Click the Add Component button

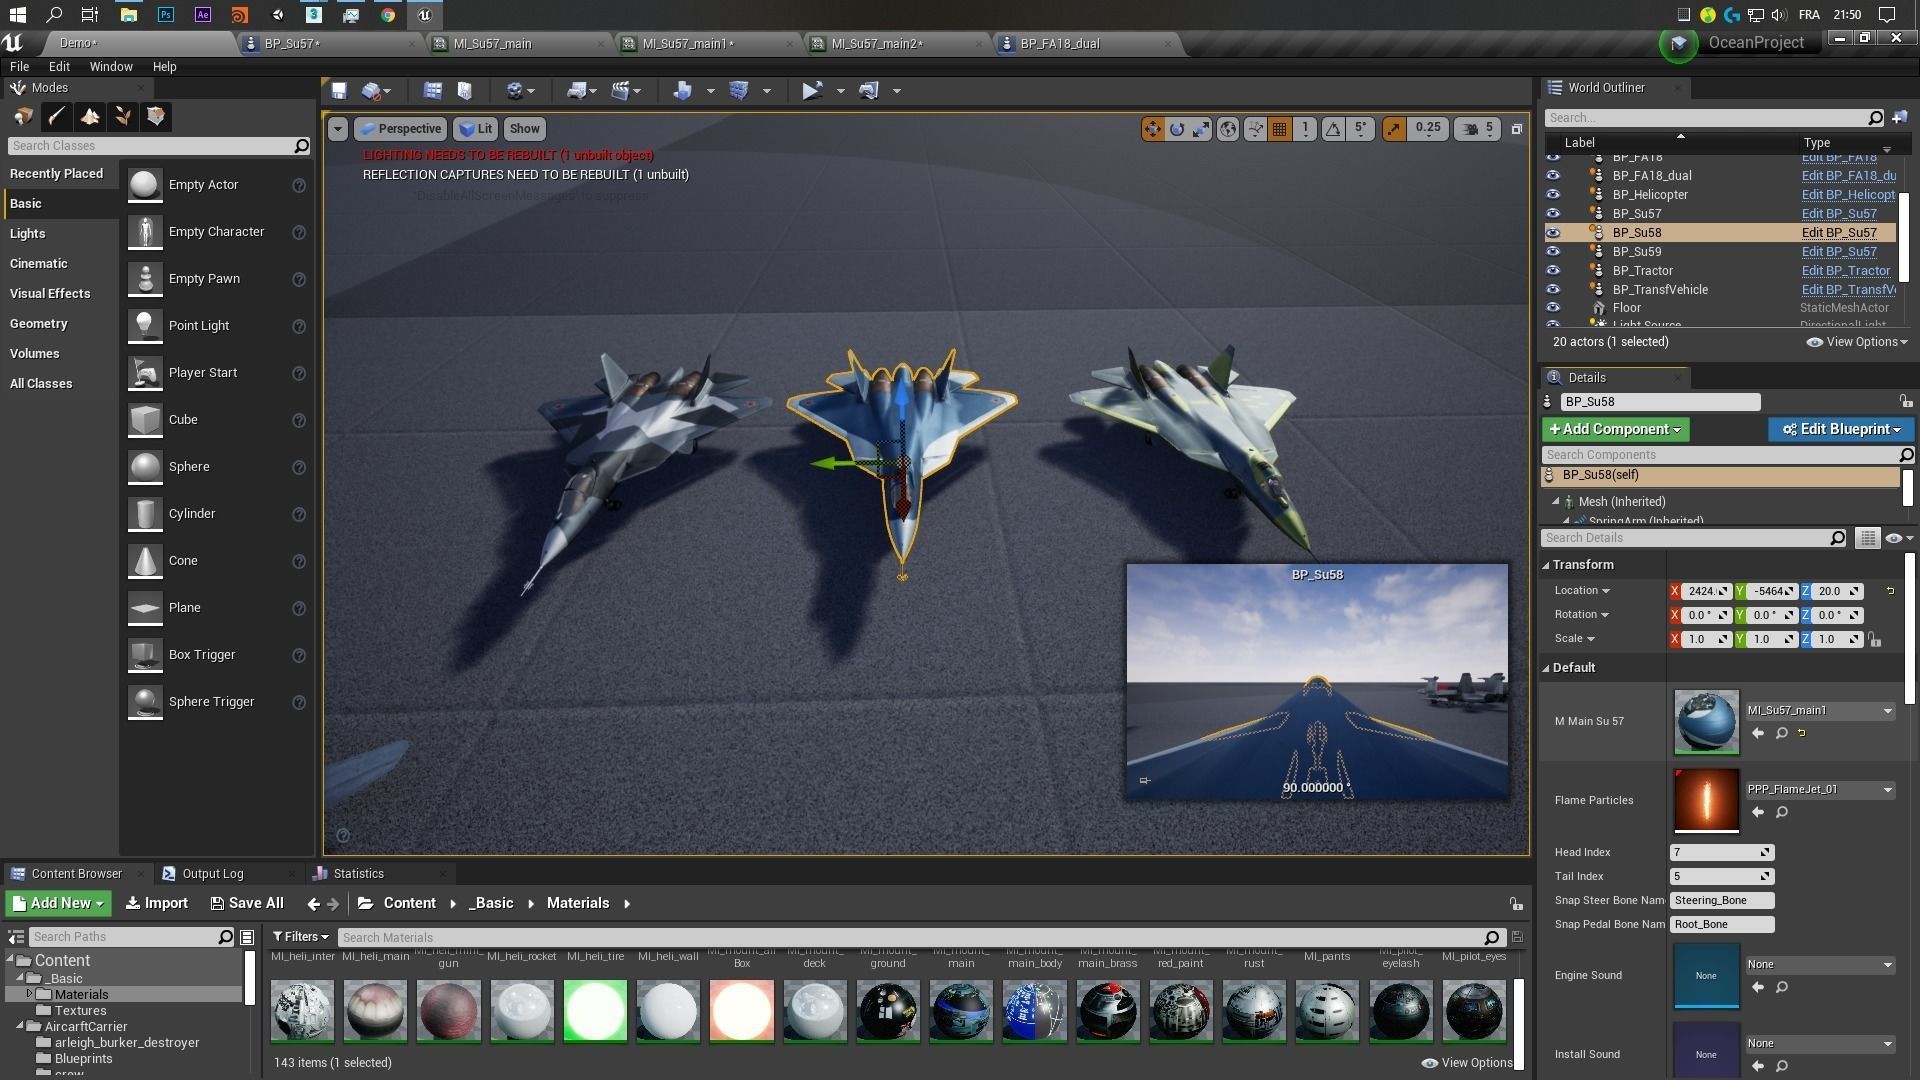[x=1615, y=430]
